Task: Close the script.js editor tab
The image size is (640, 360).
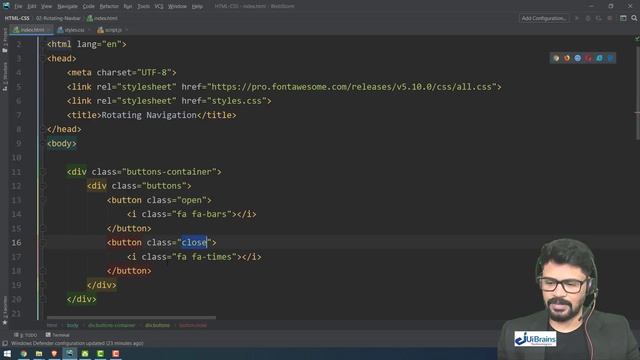Action: click(x=127, y=30)
